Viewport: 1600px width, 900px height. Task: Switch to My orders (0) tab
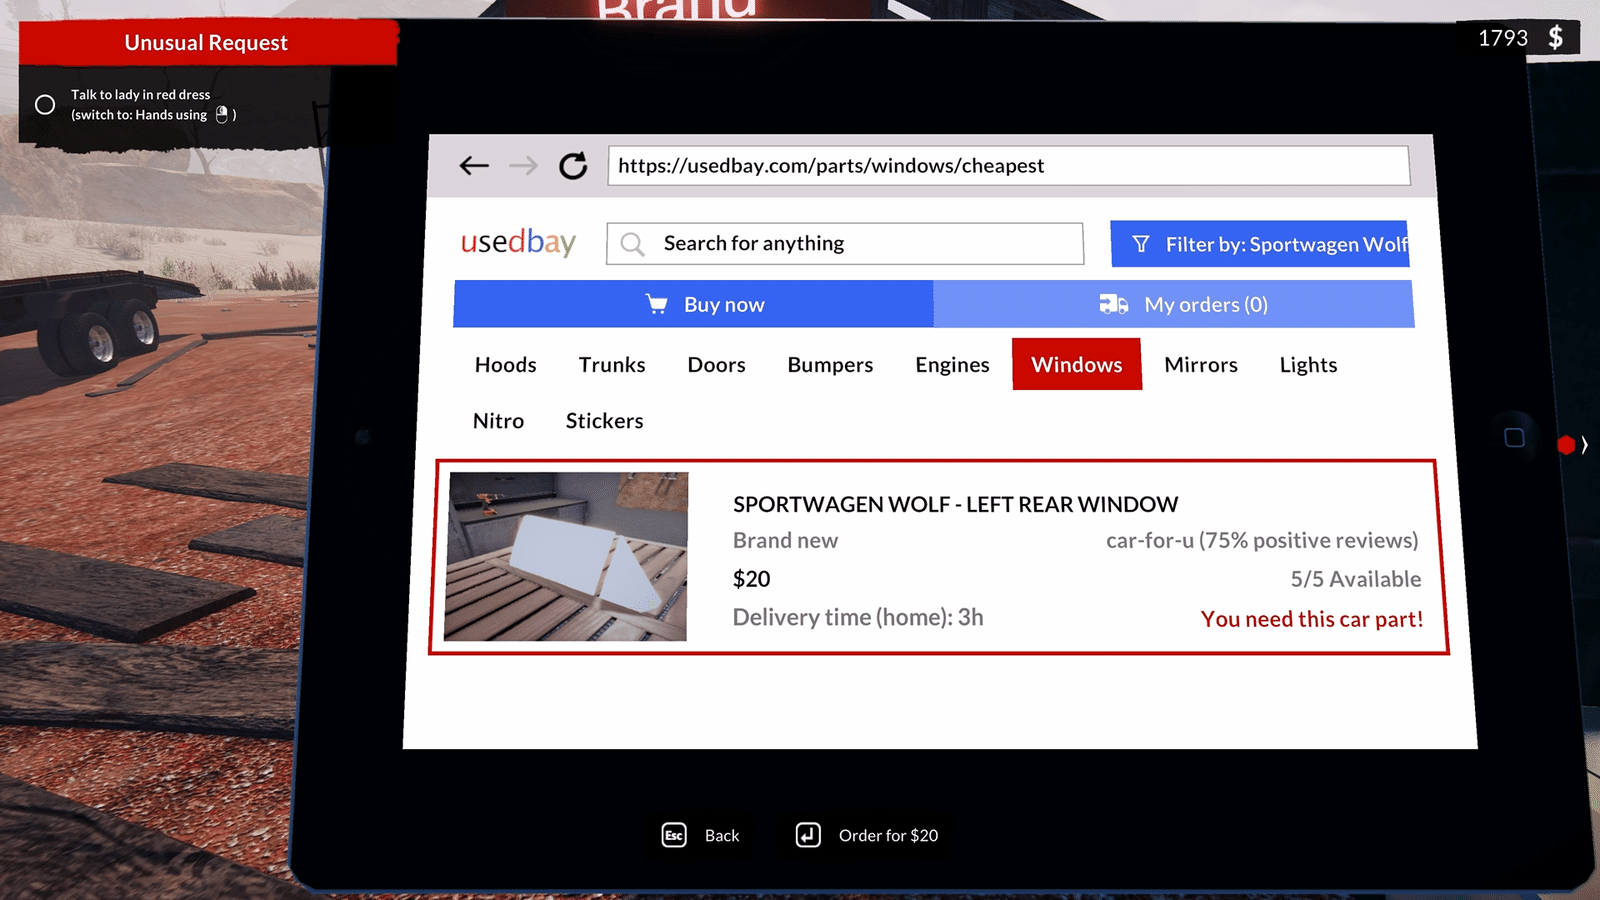click(x=1173, y=304)
